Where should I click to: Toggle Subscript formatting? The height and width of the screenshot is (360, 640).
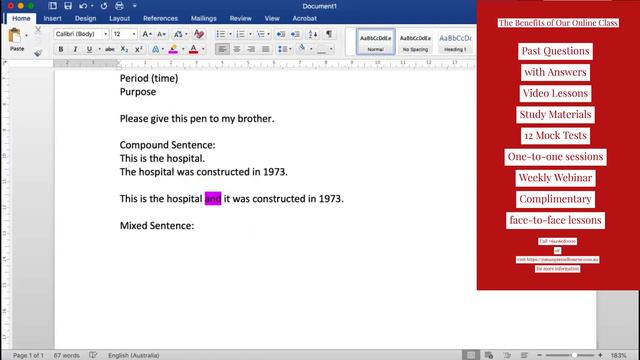[x=124, y=49]
